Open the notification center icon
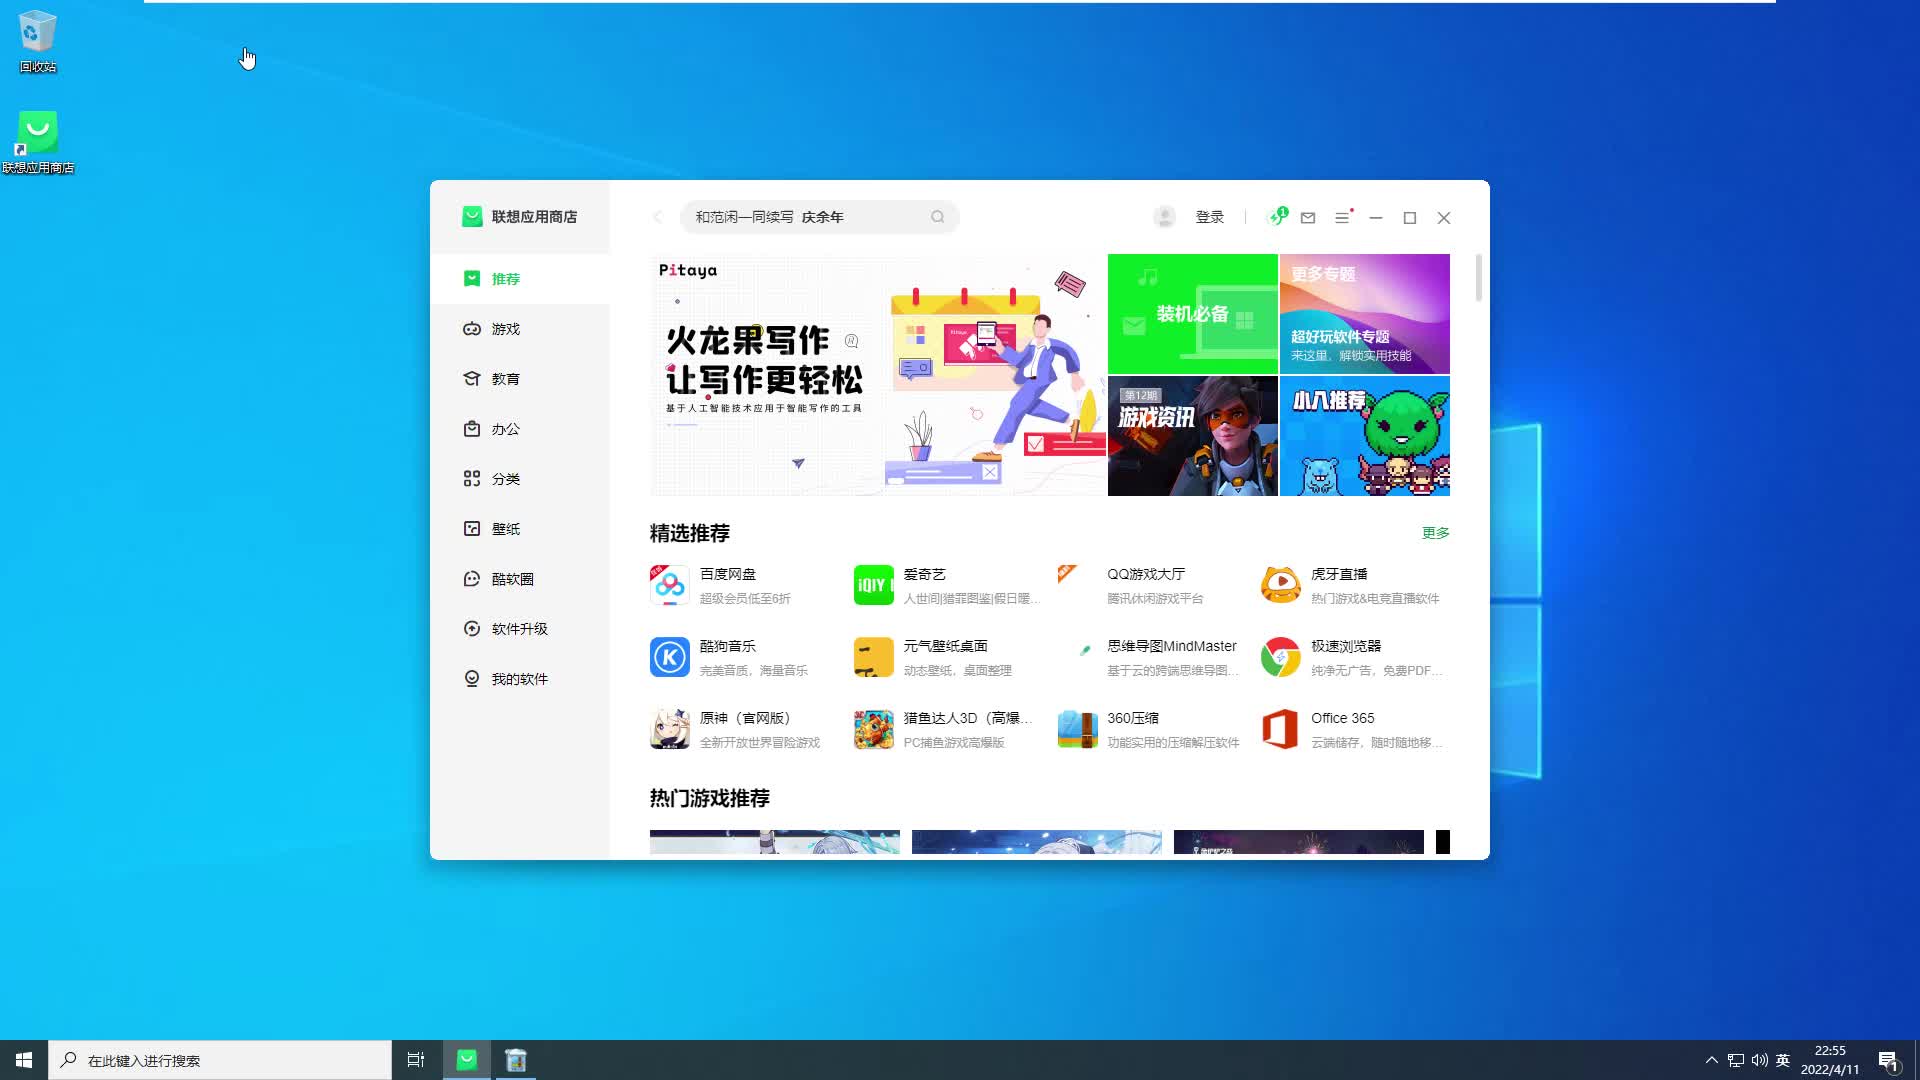This screenshot has width=1920, height=1080. tap(1888, 1060)
